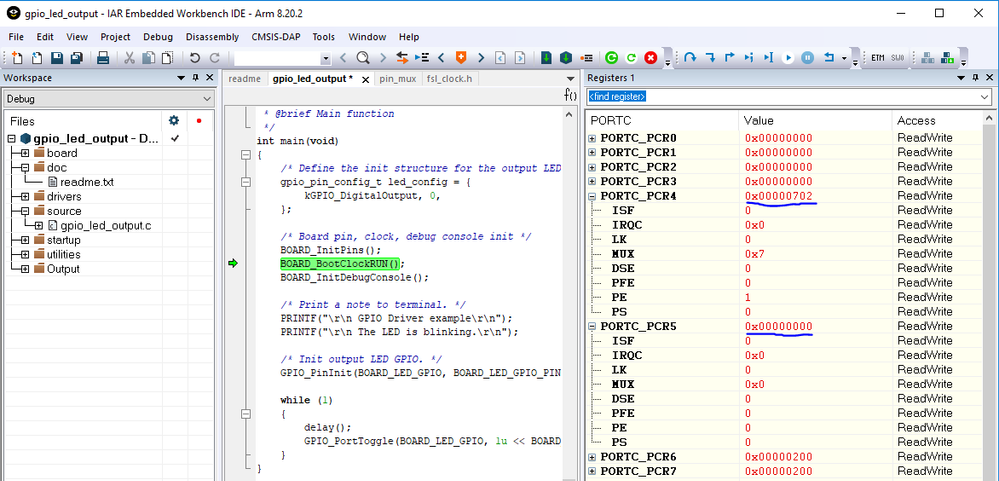Click the MUX value 0x7 under PORTC_PCR4
This screenshot has width=999, height=481.
753,254
